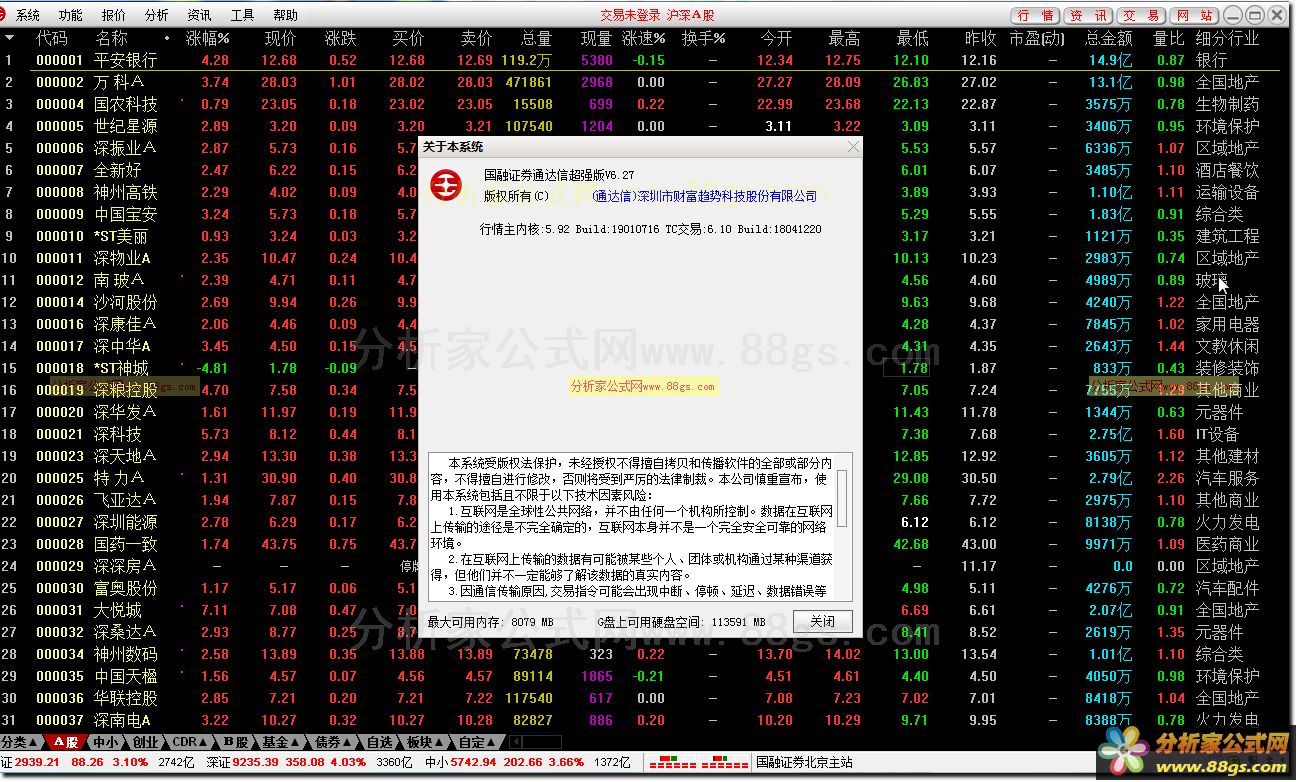1298x782 pixels.
Task: Click the 中小 index value 5742.94 in status bar
Action: [x=474, y=762]
